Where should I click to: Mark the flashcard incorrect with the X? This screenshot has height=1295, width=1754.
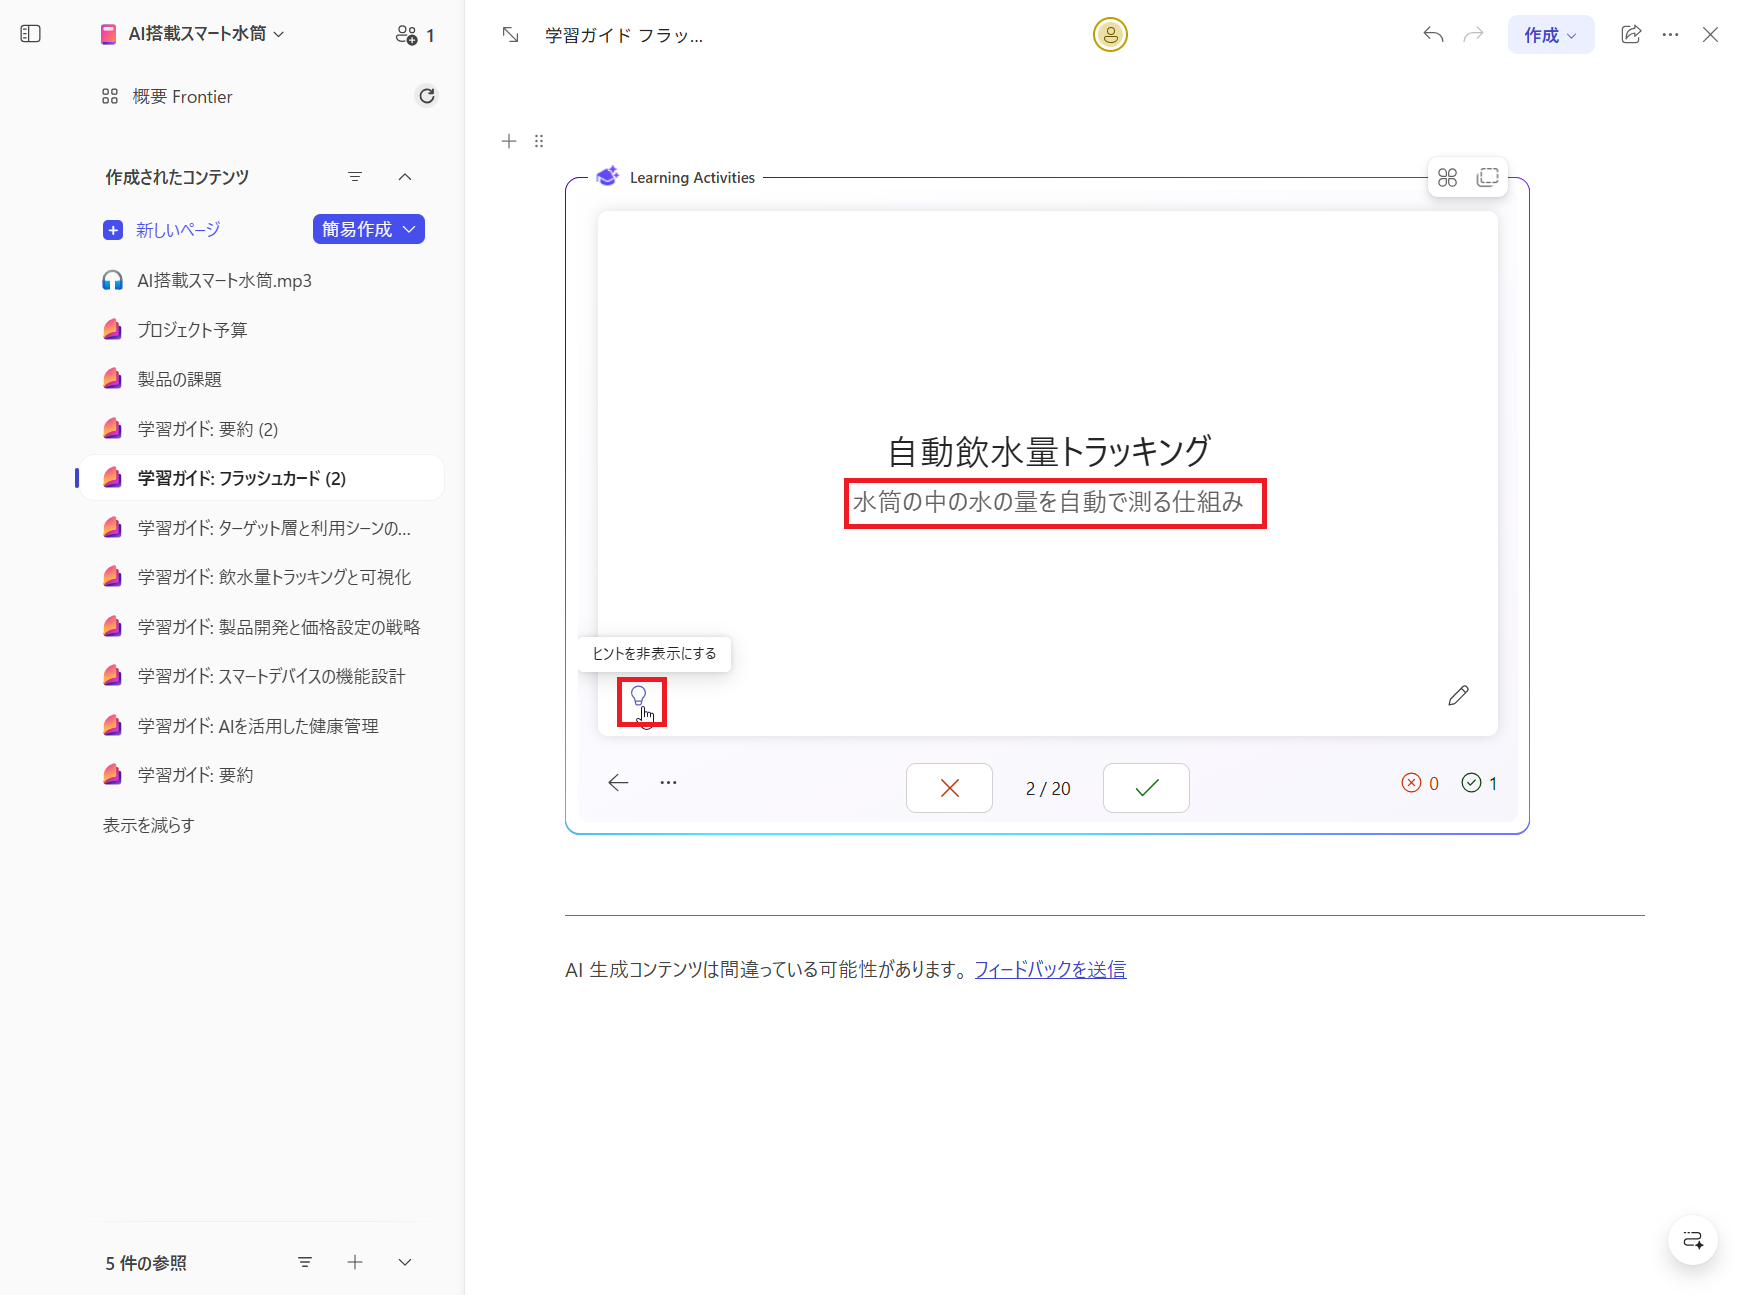click(948, 787)
